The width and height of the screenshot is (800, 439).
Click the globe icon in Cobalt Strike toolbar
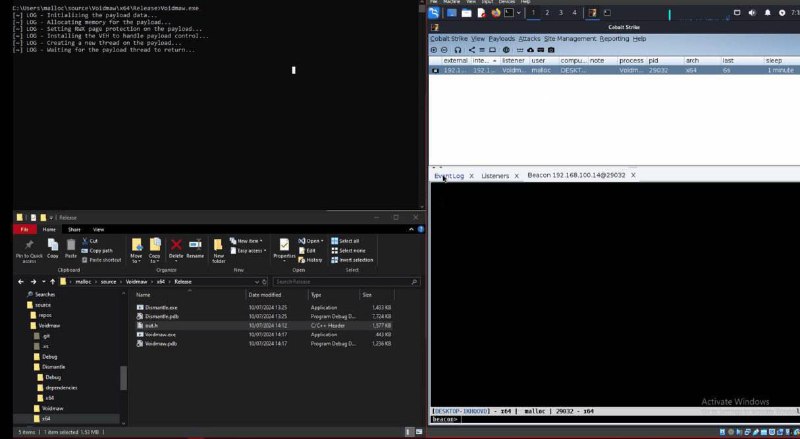tap(506, 50)
